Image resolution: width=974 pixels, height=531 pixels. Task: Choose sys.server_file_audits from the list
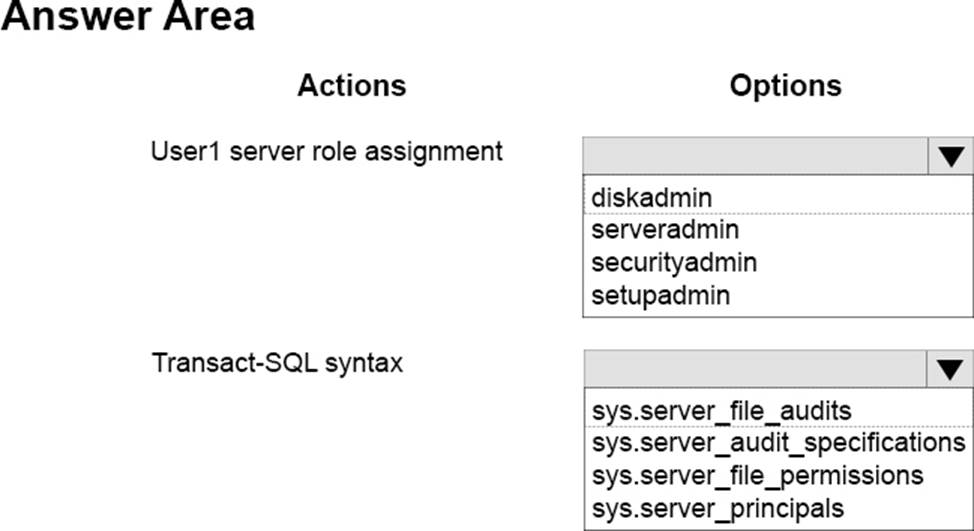pyautogui.click(x=721, y=411)
